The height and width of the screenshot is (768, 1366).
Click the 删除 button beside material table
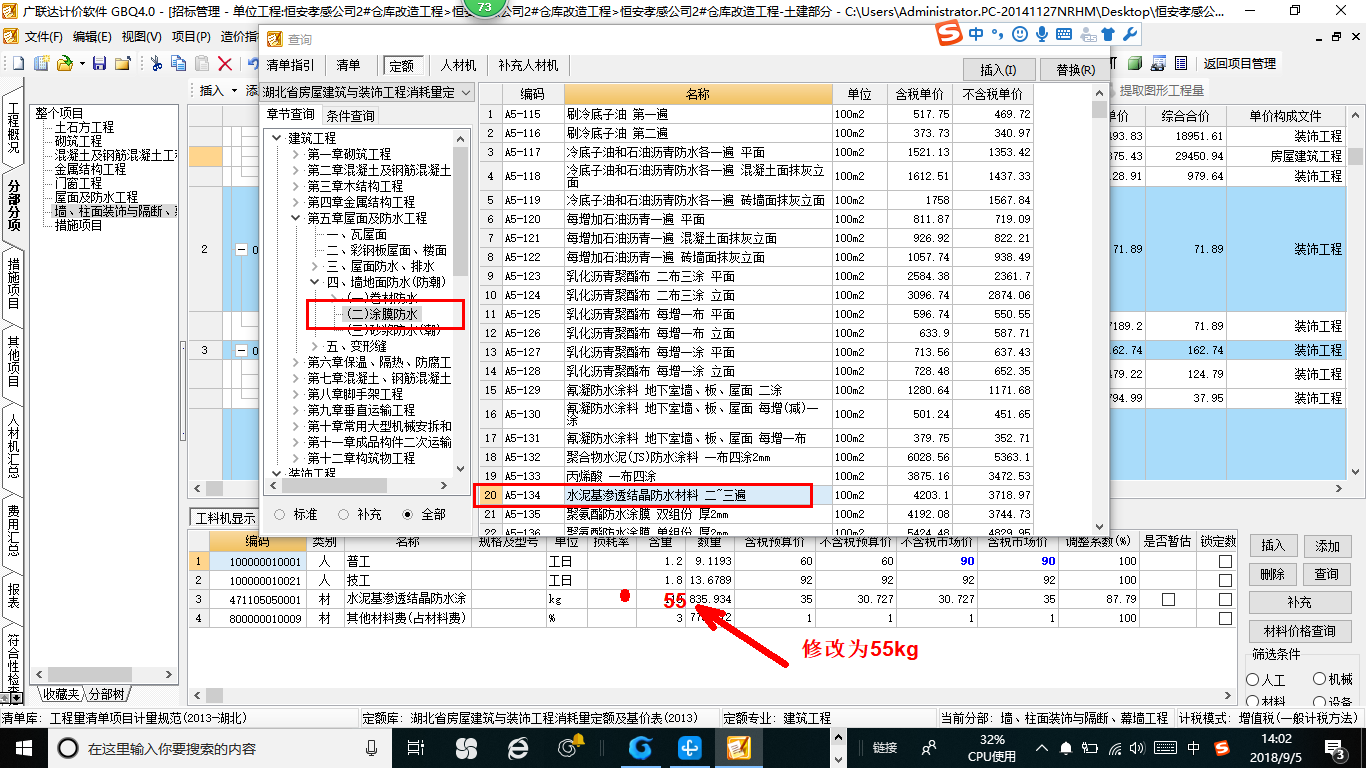click(x=1272, y=575)
